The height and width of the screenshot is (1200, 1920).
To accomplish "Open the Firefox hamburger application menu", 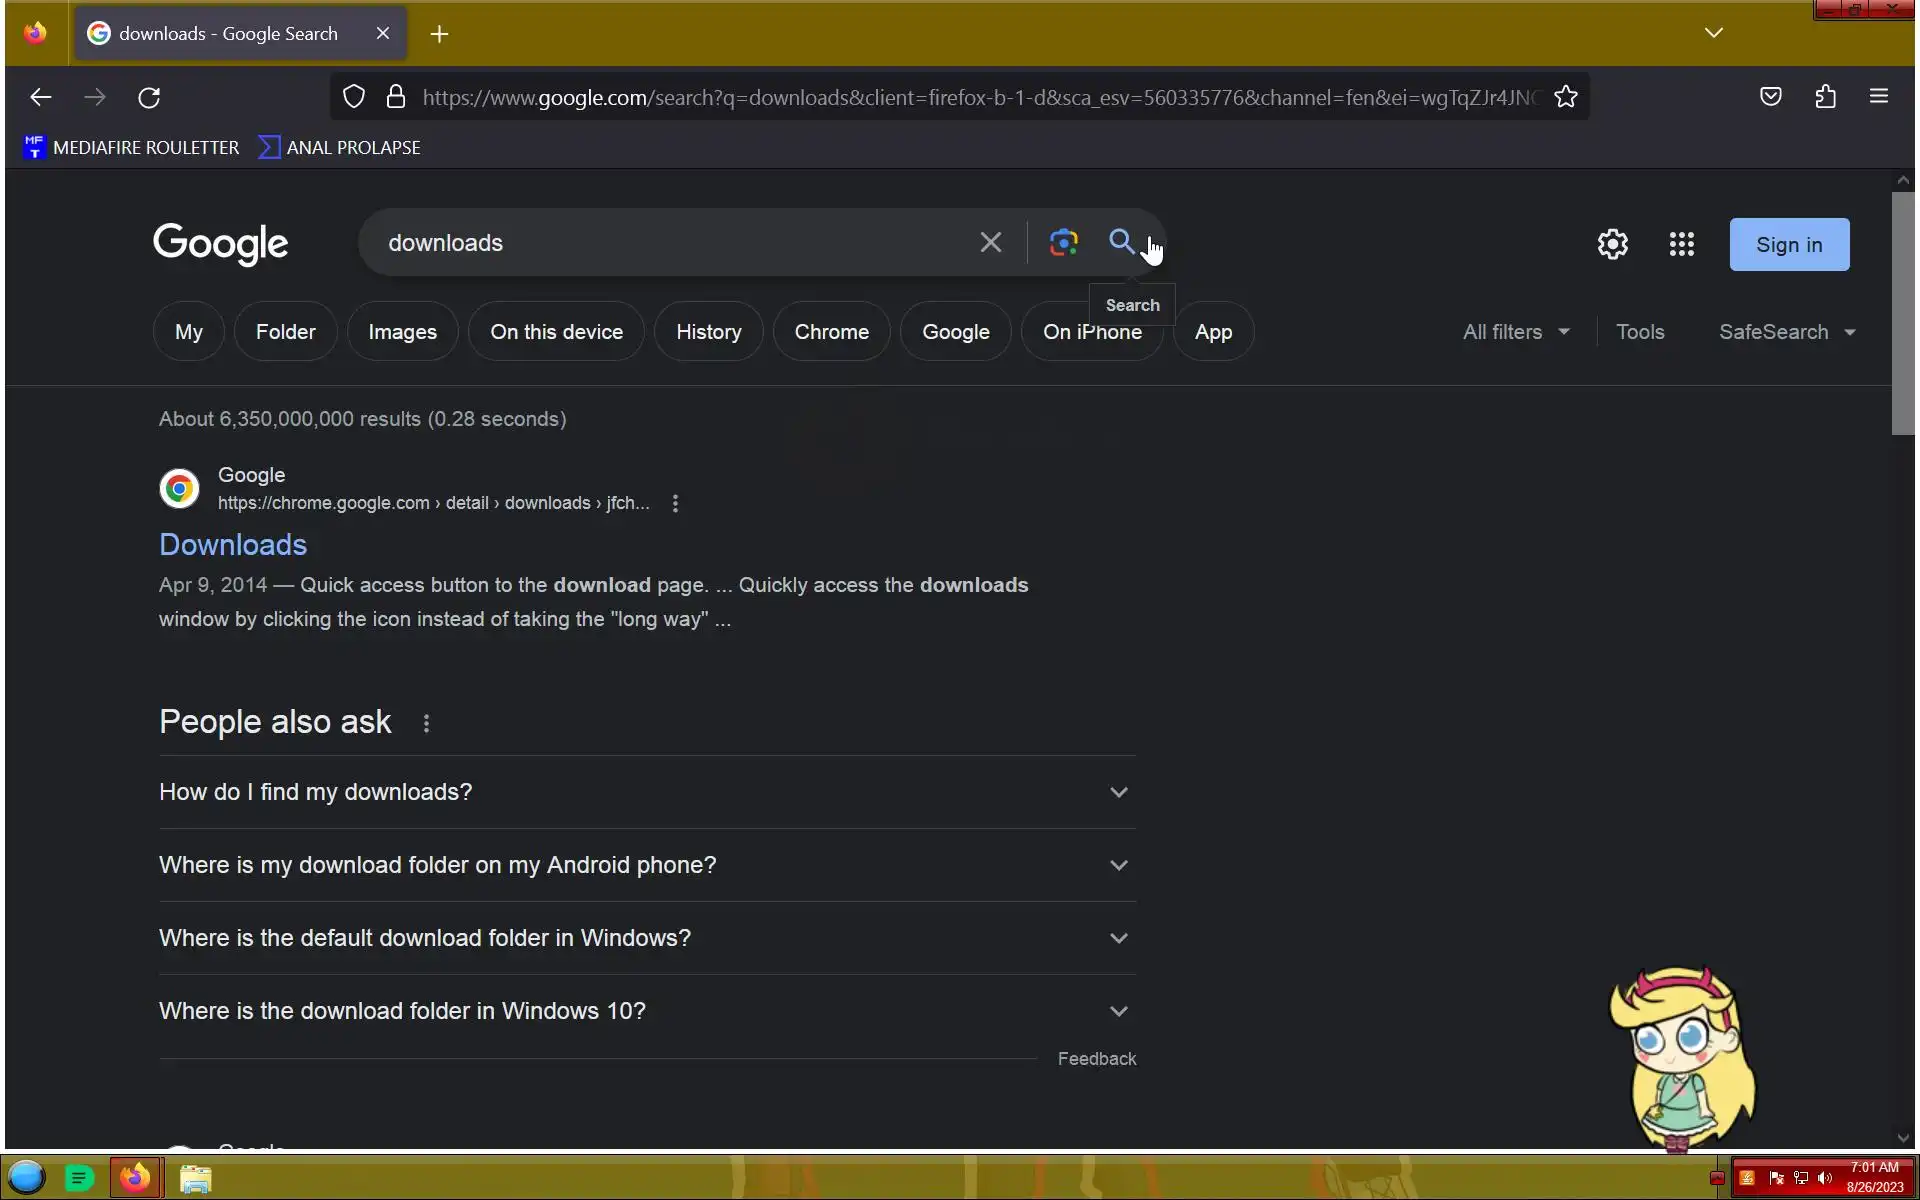I will pos(1878,97).
